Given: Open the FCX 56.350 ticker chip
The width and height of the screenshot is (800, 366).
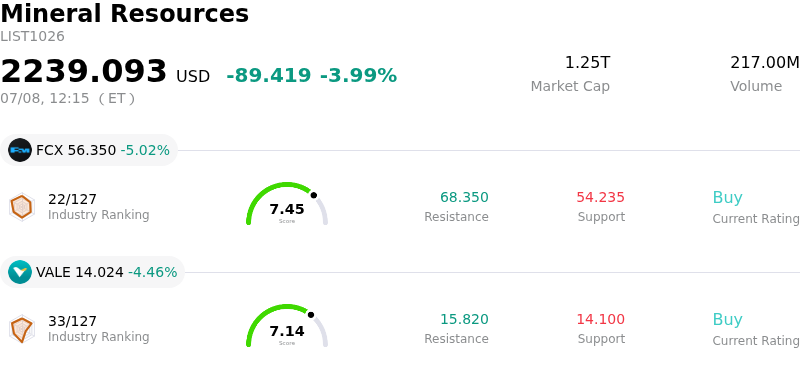Looking at the screenshot, I should [x=89, y=150].
